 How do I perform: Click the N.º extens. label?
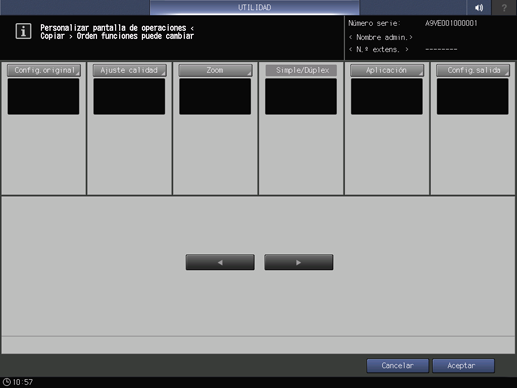(x=379, y=49)
